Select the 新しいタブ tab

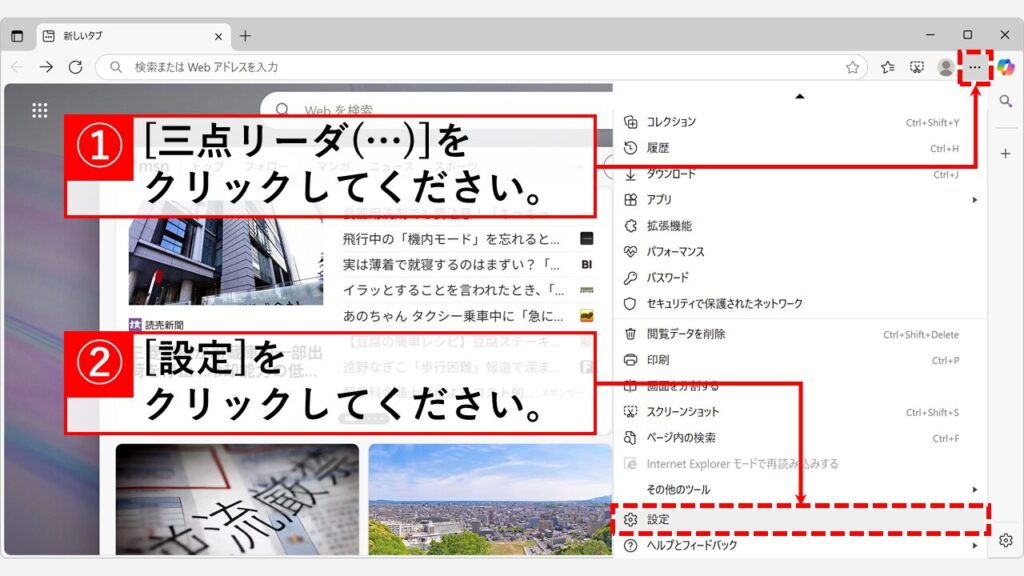point(131,36)
